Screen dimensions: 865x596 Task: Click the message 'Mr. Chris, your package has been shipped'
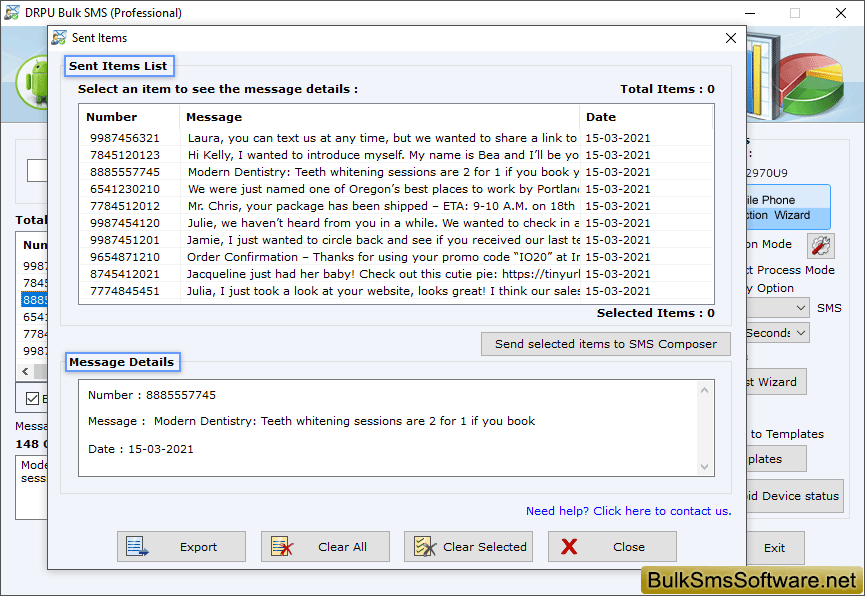click(x=381, y=206)
